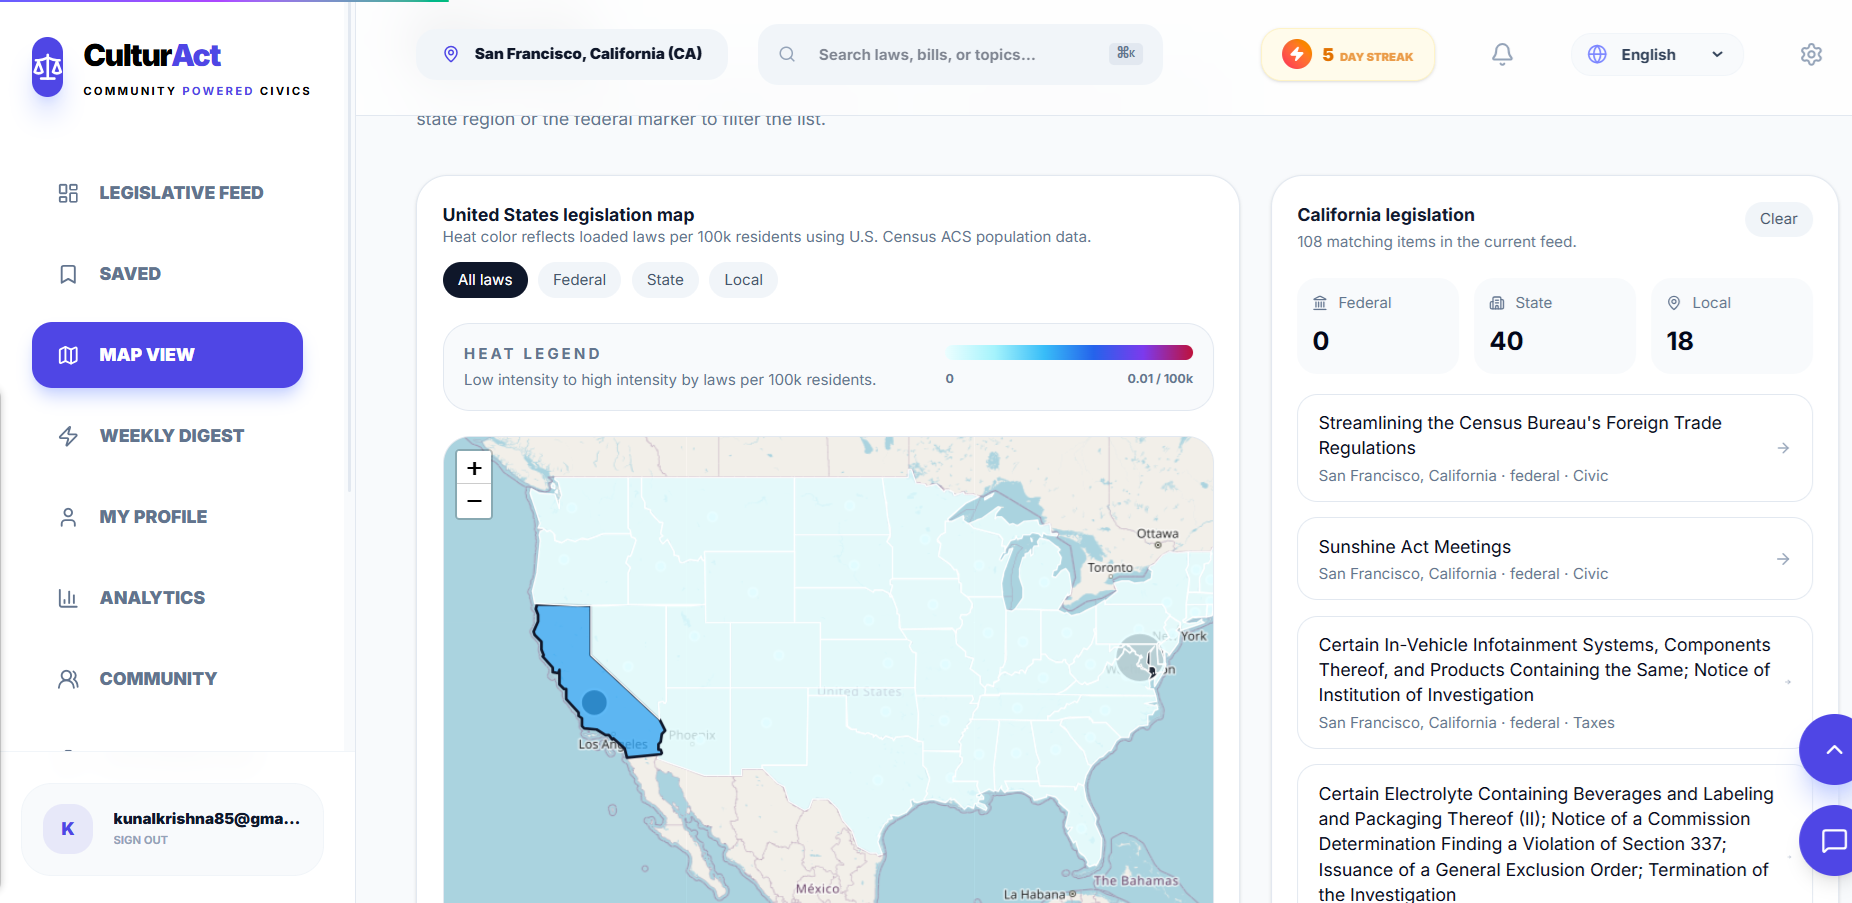Click the Sign Out link
This screenshot has width=1852, height=903.
point(141,840)
